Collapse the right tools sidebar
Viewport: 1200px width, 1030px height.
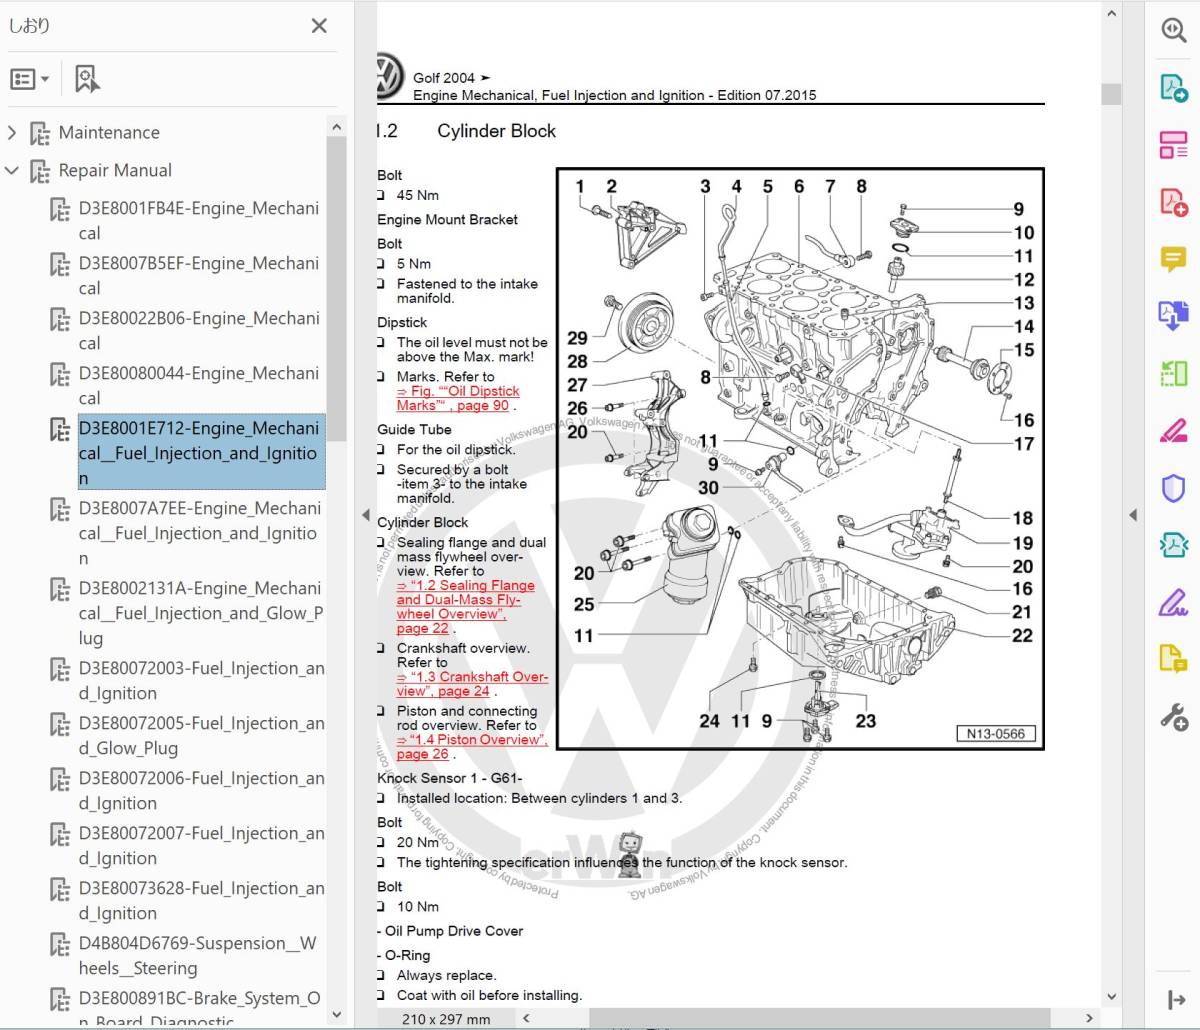tap(1176, 1000)
